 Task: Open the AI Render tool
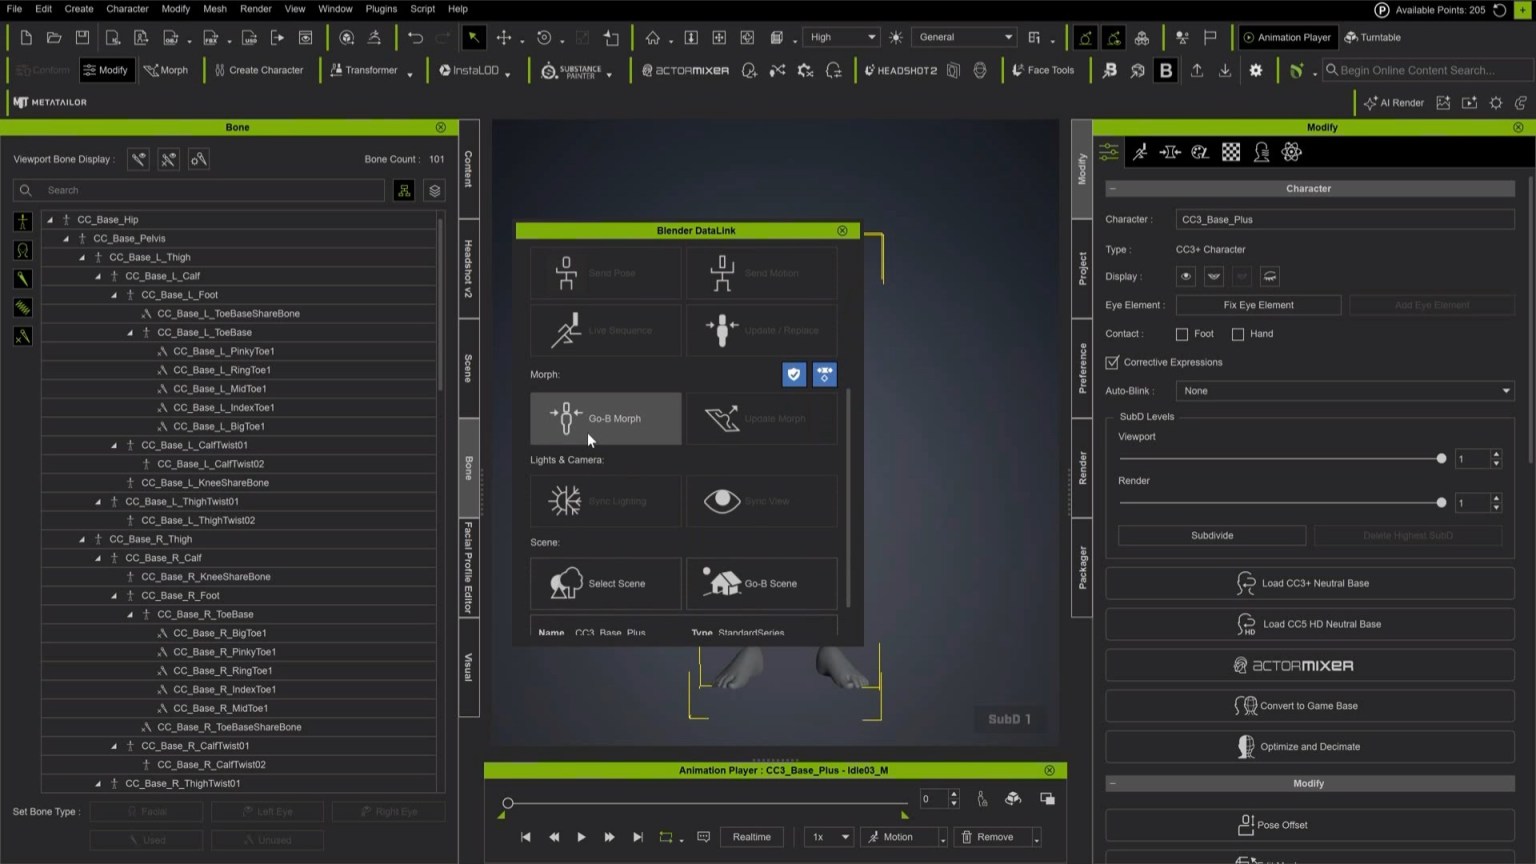1394,102
